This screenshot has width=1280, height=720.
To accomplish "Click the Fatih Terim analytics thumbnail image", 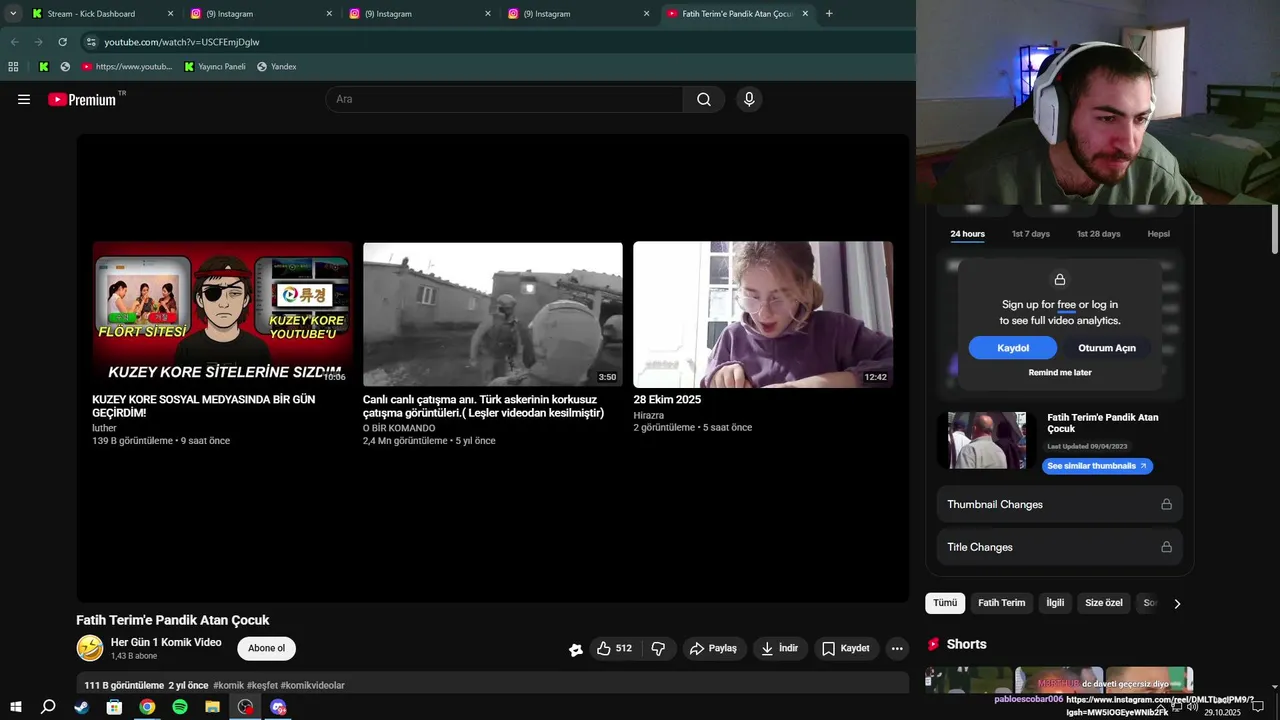I will (987, 440).
